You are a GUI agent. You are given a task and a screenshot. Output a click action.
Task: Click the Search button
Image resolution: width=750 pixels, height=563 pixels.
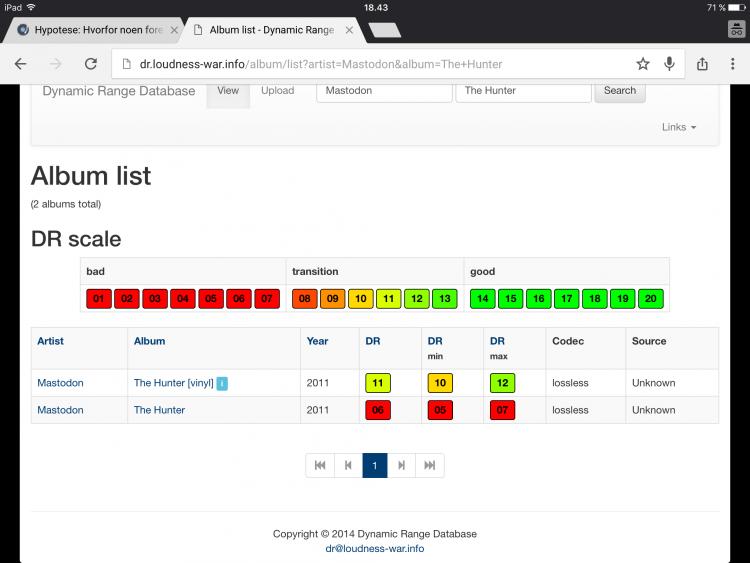(620, 91)
